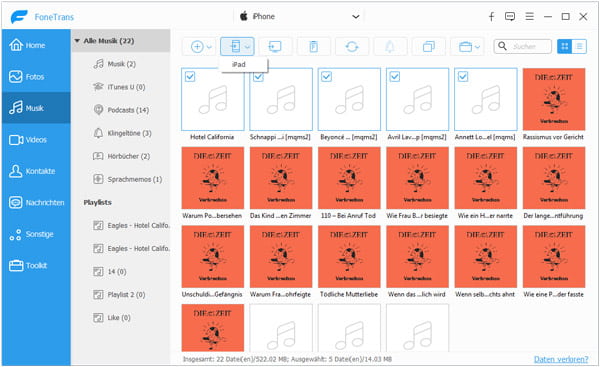Select the Tödliche Mutterliebe thumbnail
Screen dimensions: 600x367
tap(349, 257)
